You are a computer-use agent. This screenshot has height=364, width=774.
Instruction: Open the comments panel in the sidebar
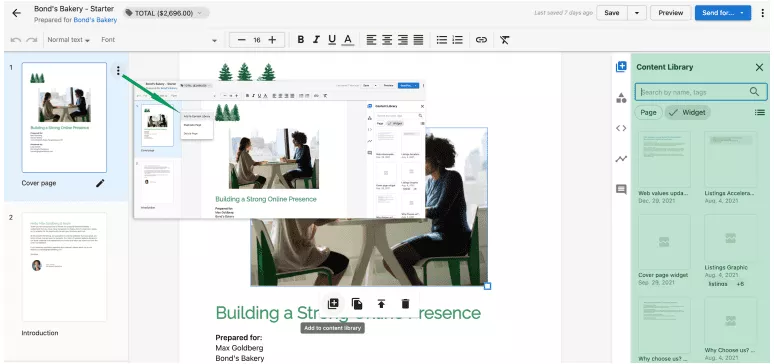[x=621, y=190]
